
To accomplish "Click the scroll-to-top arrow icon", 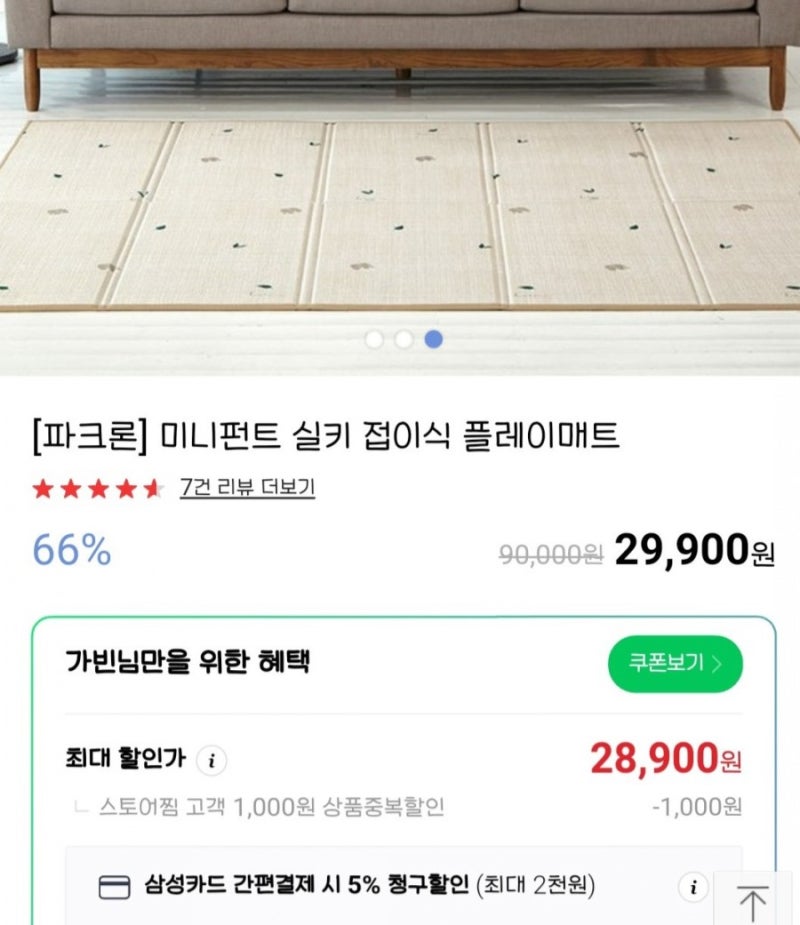I will [x=751, y=900].
